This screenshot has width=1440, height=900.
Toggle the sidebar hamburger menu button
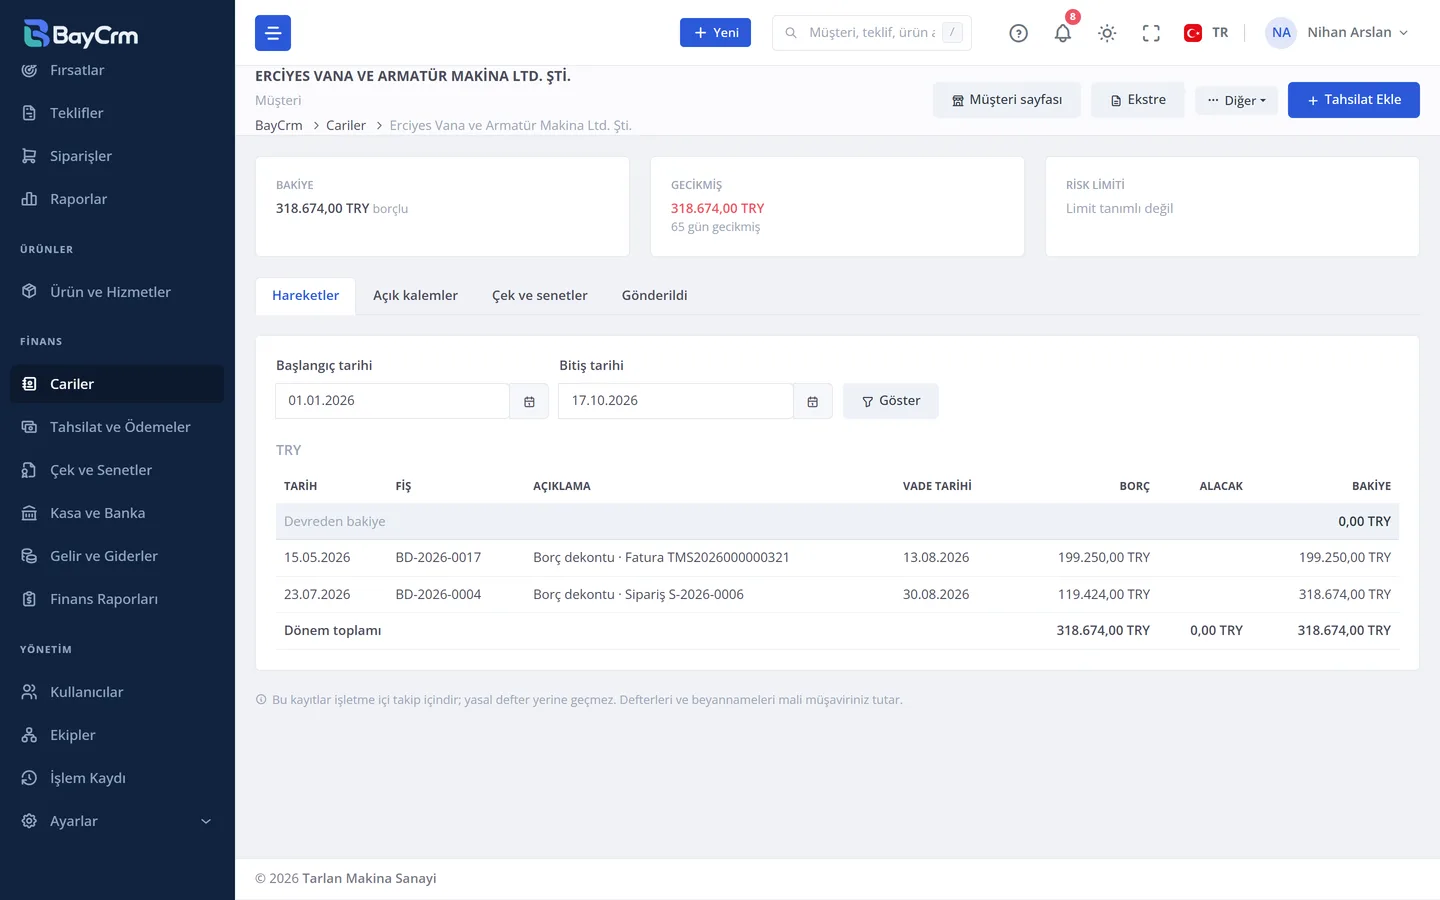(x=273, y=33)
